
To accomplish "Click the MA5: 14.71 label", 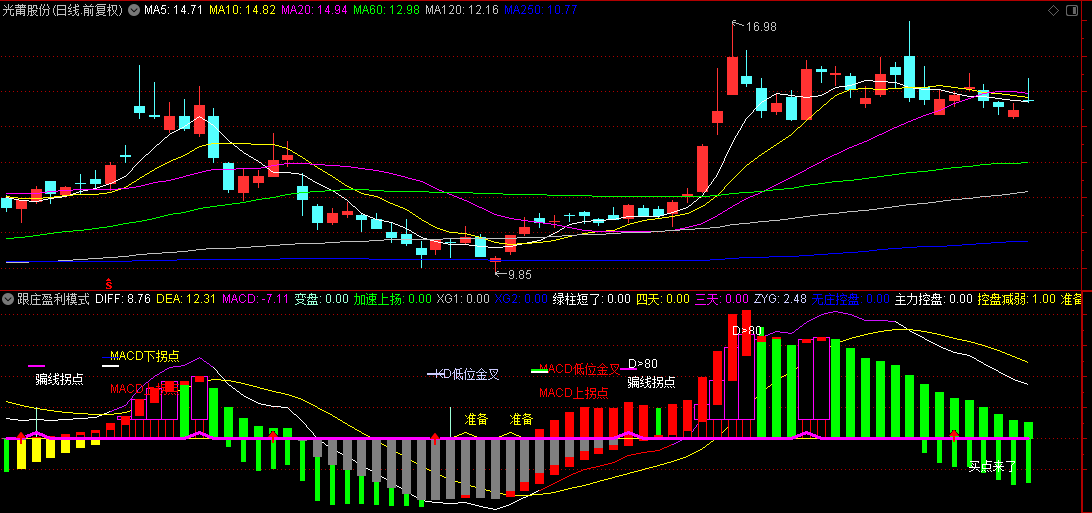I will [x=171, y=10].
